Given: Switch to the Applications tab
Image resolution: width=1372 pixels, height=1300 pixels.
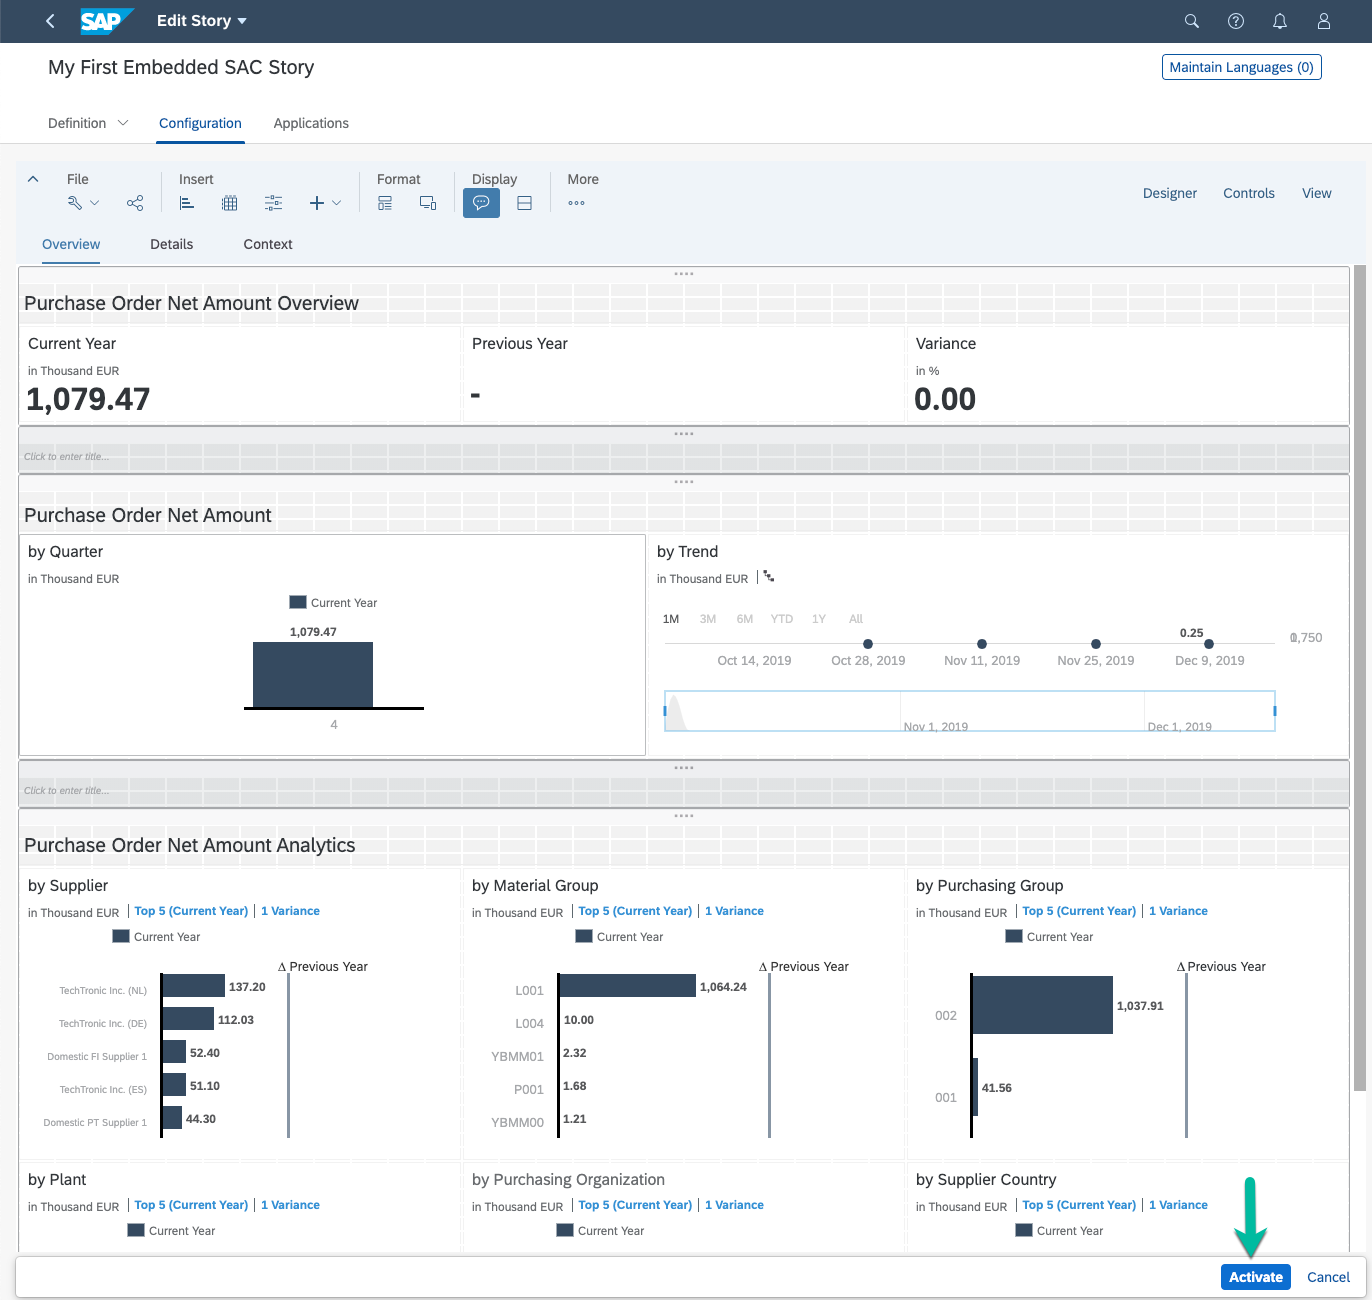Looking at the screenshot, I should pyautogui.click(x=311, y=123).
